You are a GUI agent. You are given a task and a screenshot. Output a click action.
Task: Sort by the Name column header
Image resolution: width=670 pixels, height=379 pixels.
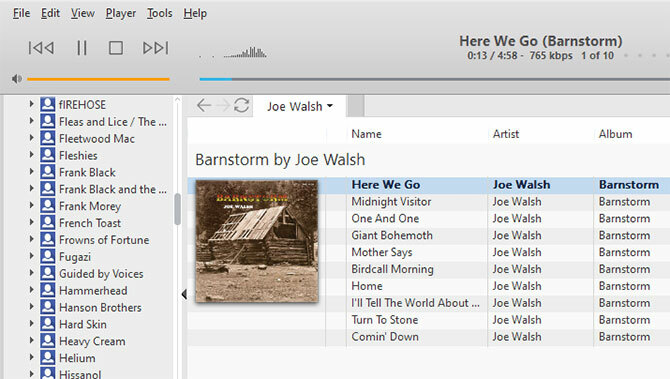click(x=366, y=134)
